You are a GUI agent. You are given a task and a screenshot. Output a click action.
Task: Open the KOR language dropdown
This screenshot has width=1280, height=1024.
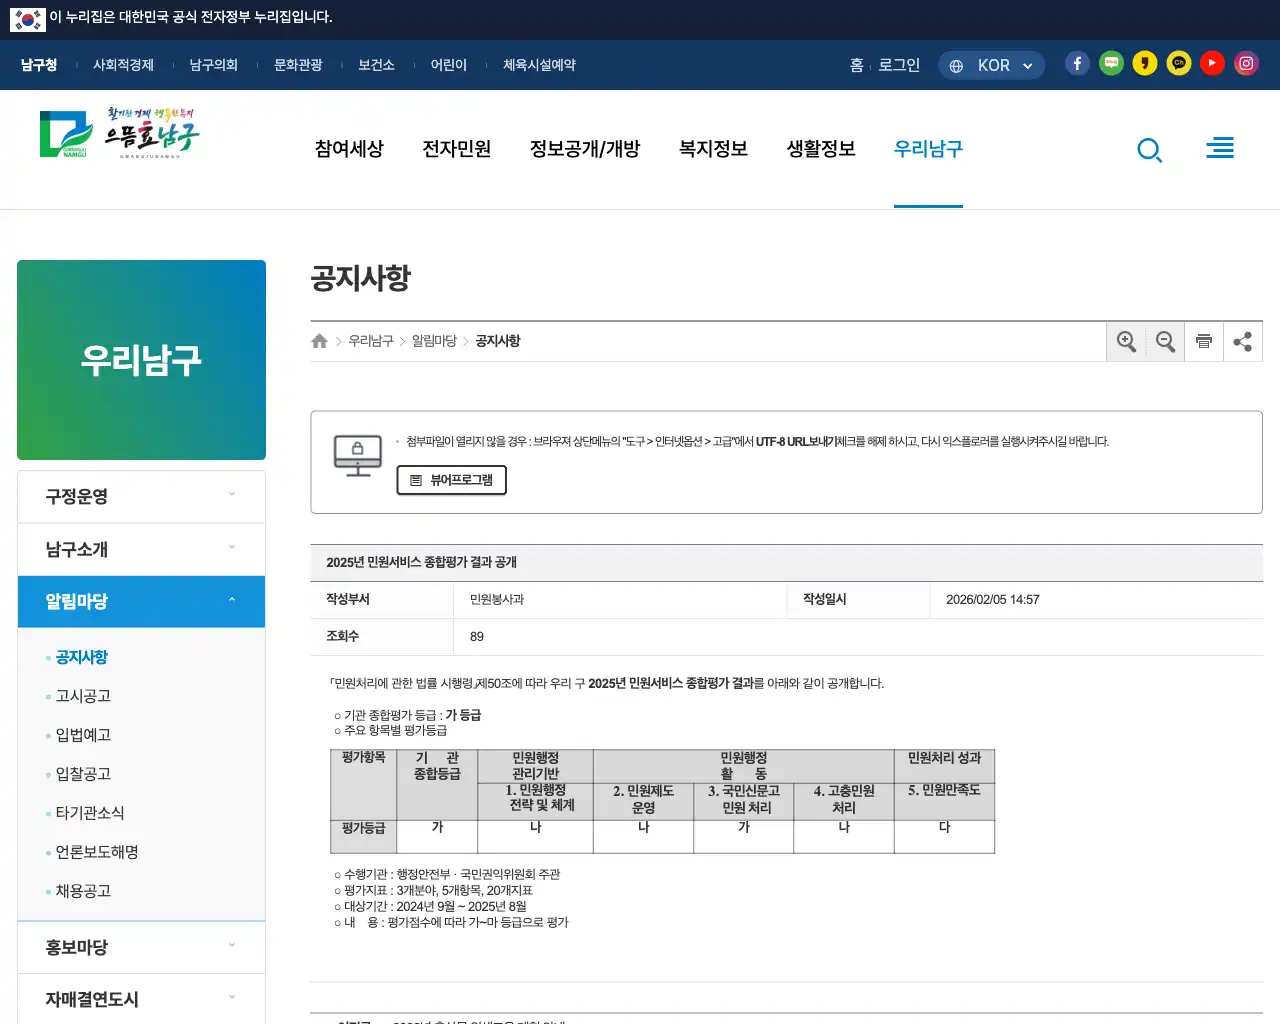pyautogui.click(x=991, y=64)
